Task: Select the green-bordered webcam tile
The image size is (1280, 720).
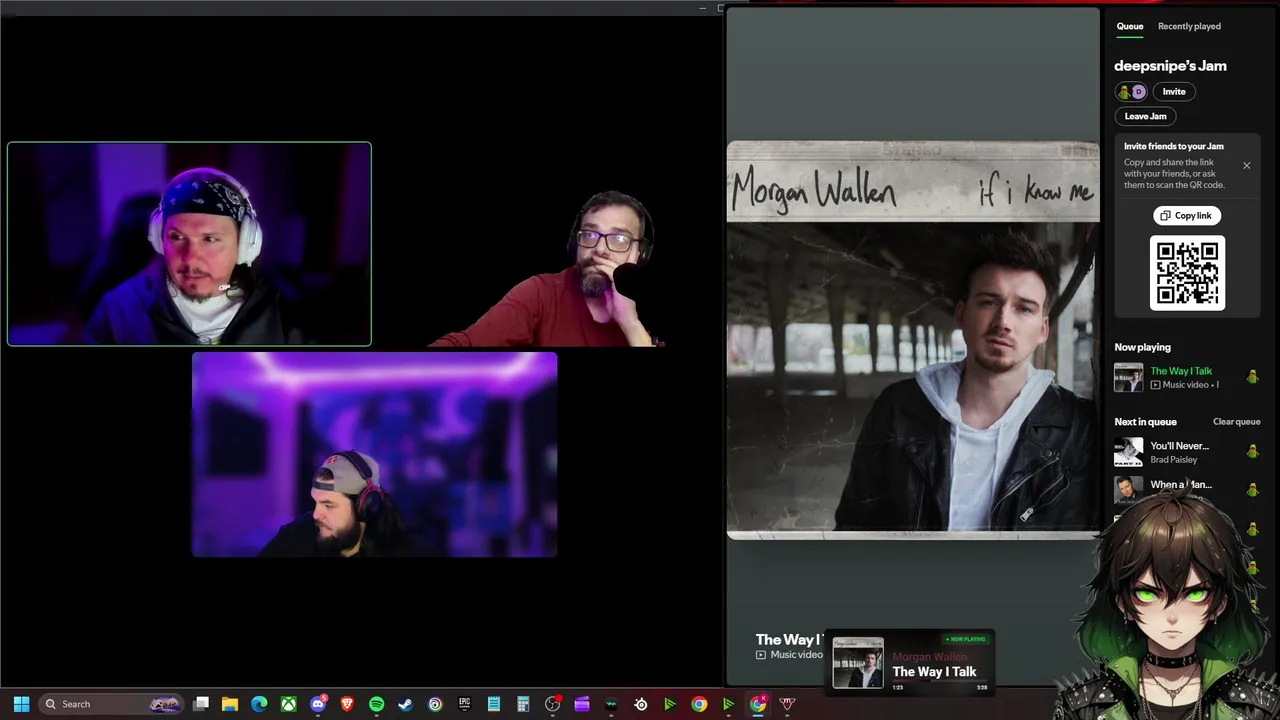Action: point(189,244)
